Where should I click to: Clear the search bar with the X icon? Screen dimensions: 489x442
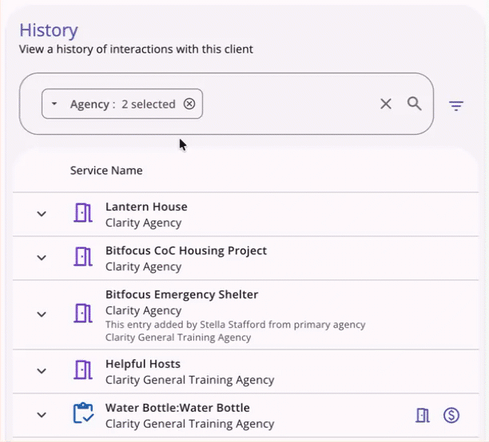[386, 104]
